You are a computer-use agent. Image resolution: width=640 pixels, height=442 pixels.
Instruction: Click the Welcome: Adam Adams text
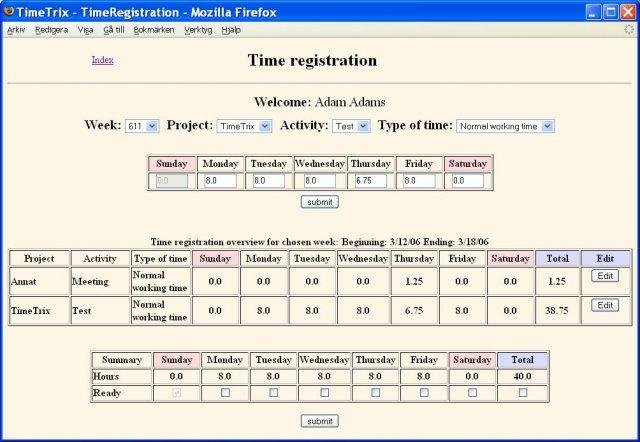pyautogui.click(x=320, y=102)
